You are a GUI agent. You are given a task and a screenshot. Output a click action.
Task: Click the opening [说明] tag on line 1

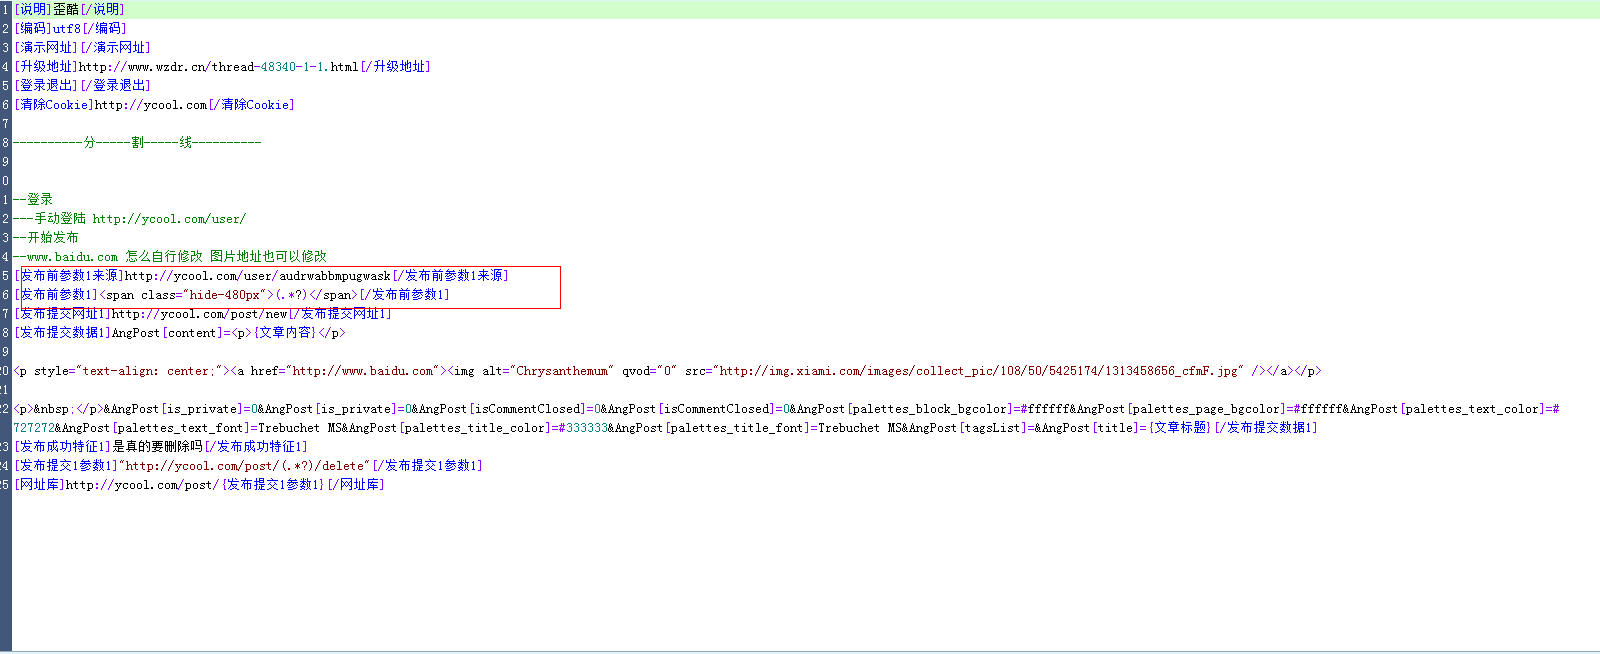pos(33,9)
